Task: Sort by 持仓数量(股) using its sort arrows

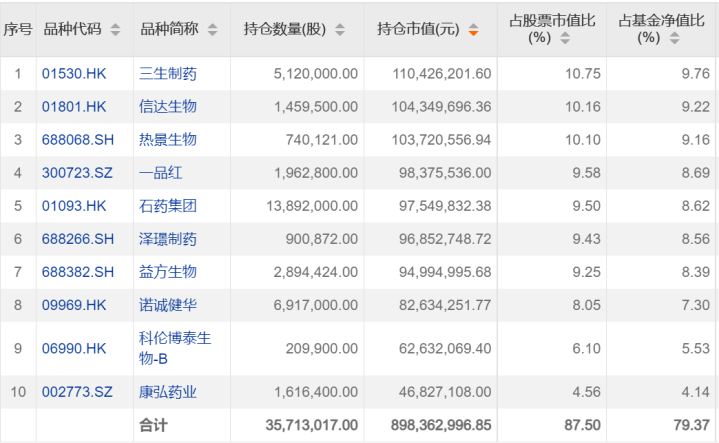Action: [340, 30]
